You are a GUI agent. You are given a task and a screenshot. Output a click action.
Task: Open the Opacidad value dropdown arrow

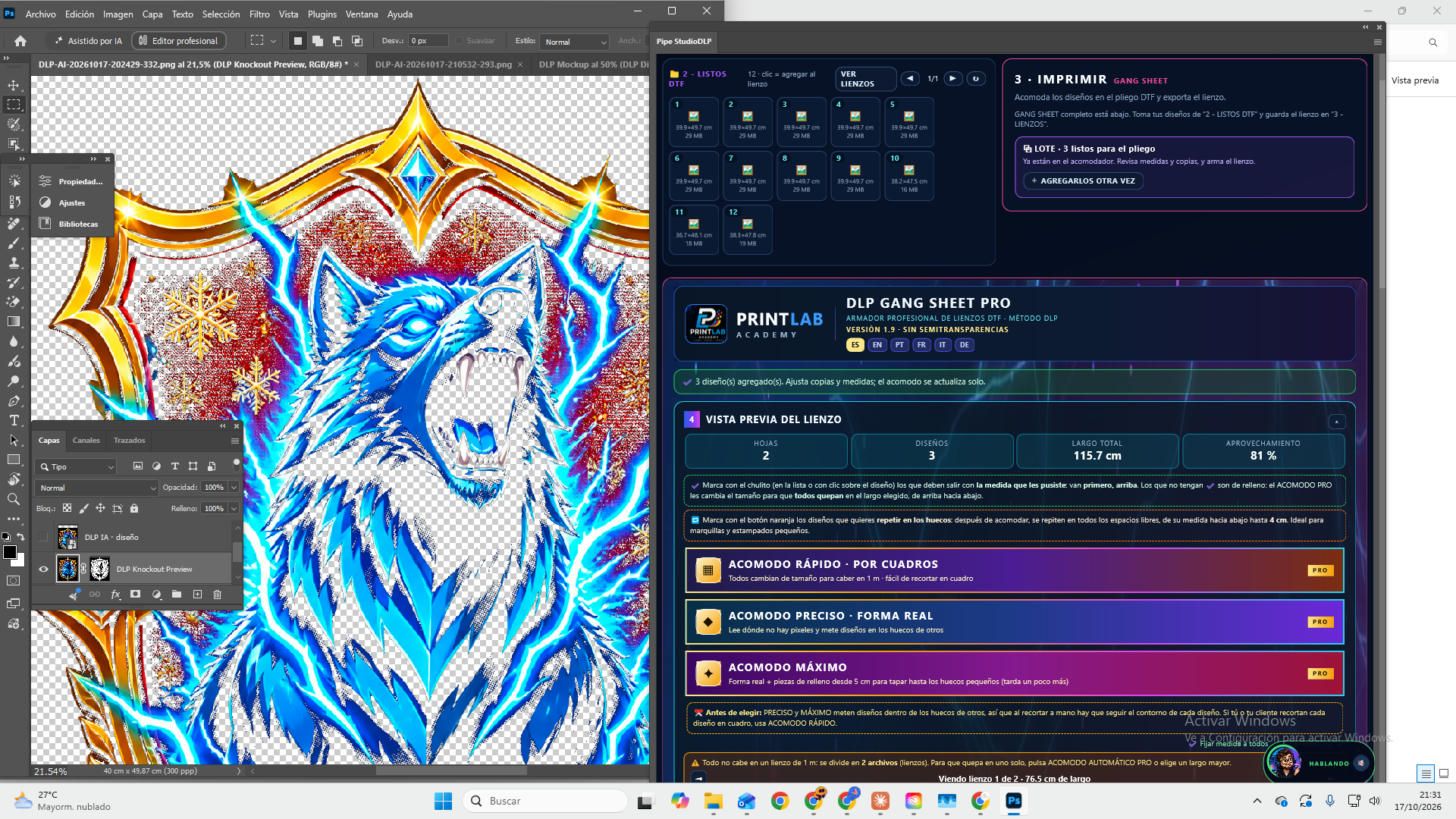click(234, 487)
